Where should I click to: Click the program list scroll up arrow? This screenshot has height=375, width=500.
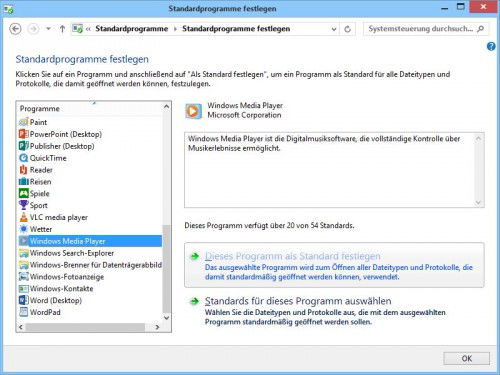(166, 106)
